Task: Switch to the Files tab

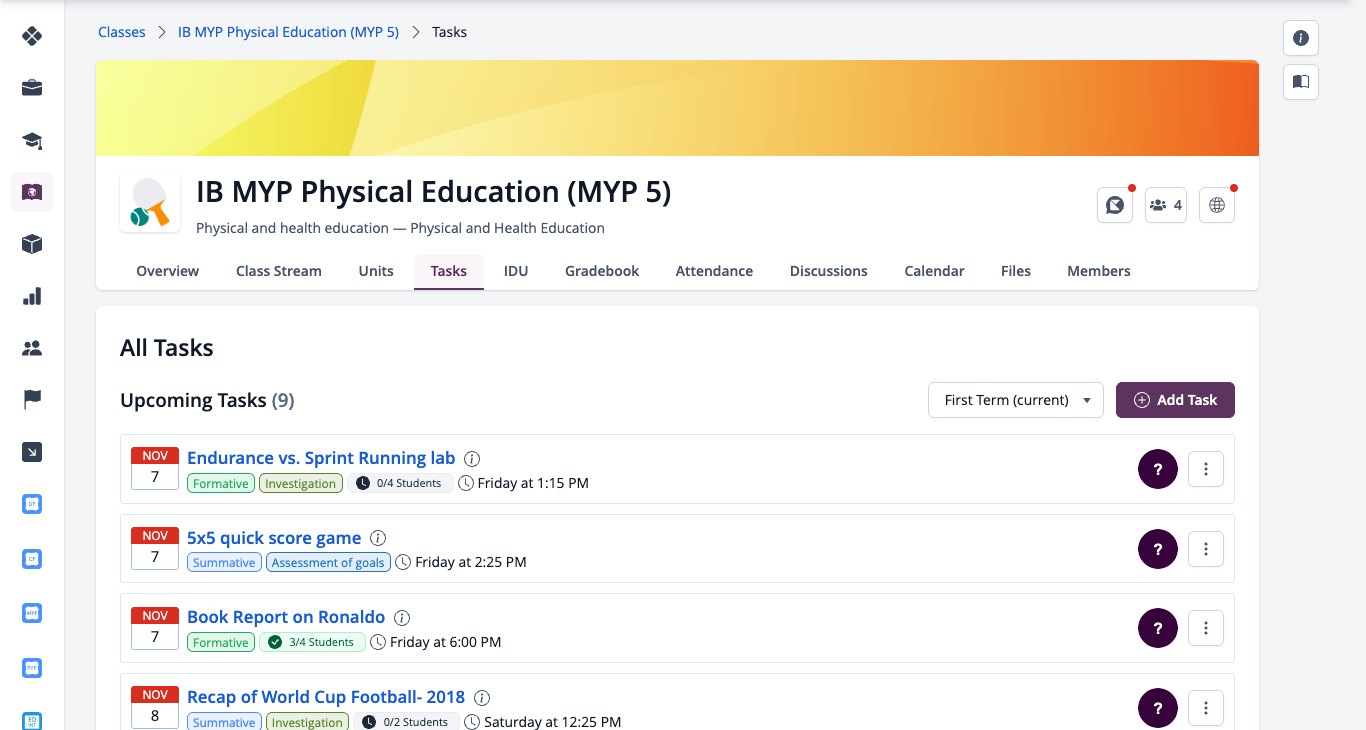Action: click(x=1016, y=271)
